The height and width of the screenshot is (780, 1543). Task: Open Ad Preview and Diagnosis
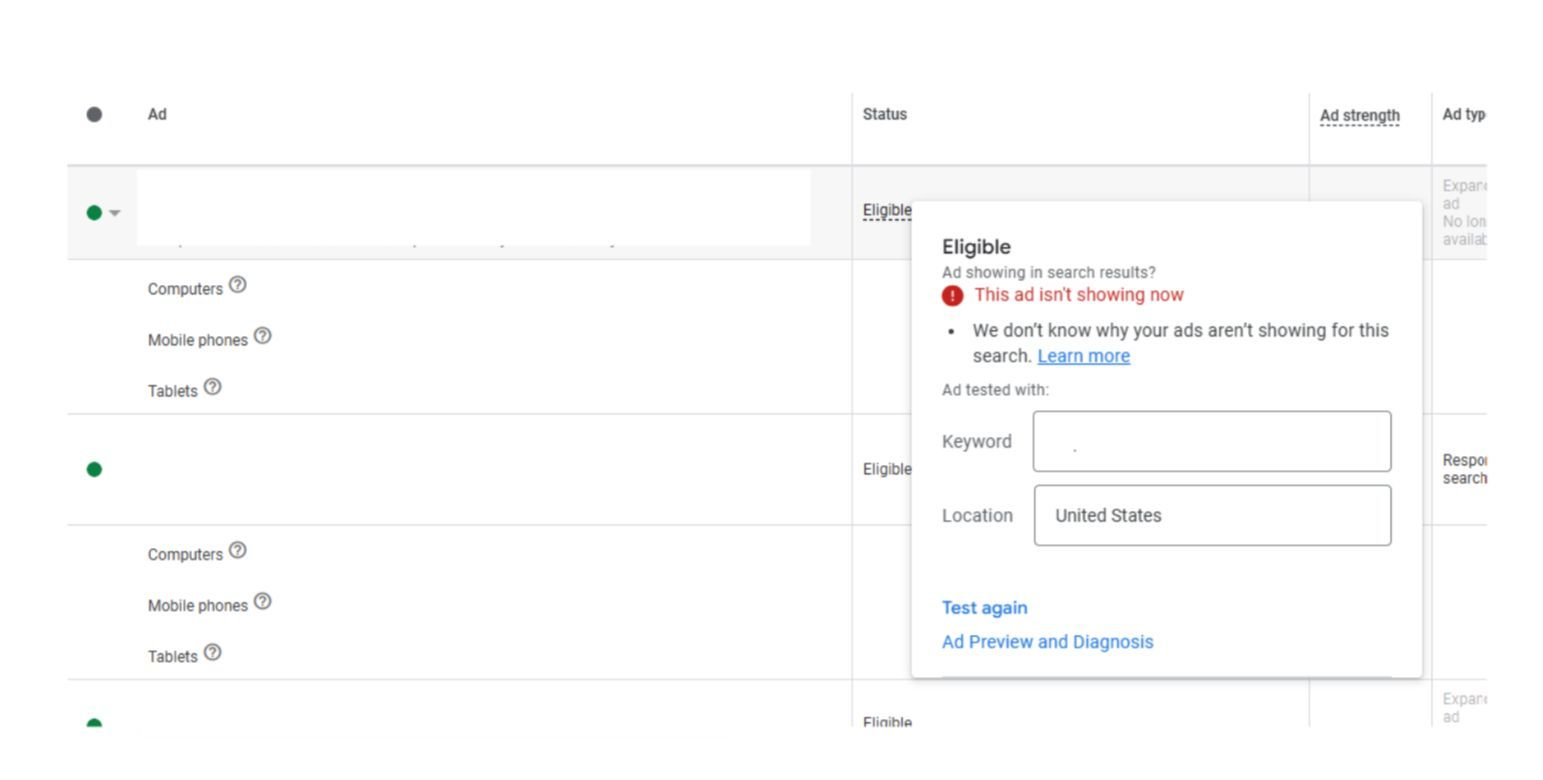(1048, 642)
